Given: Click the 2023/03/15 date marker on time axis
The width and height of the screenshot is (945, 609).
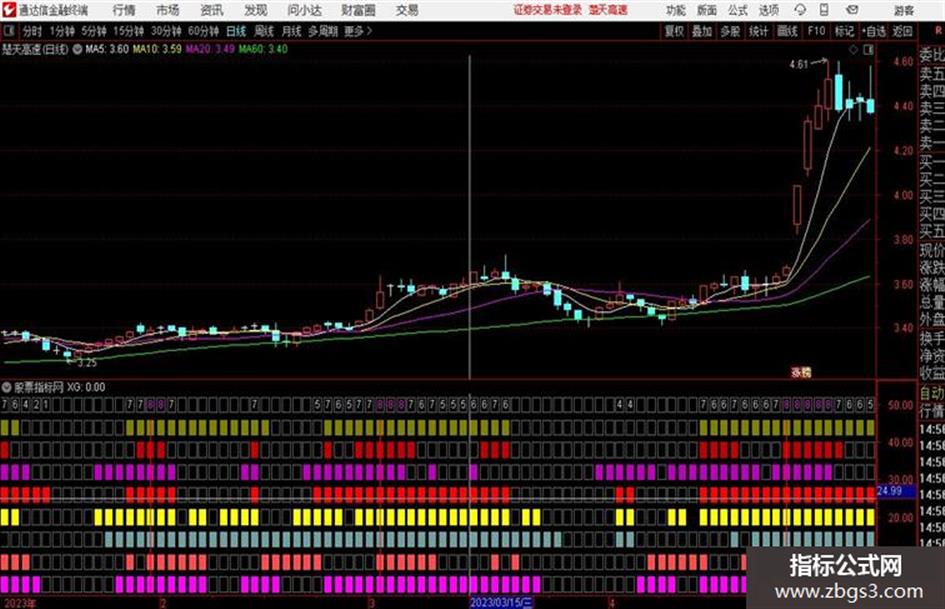Looking at the screenshot, I should coord(501,603).
